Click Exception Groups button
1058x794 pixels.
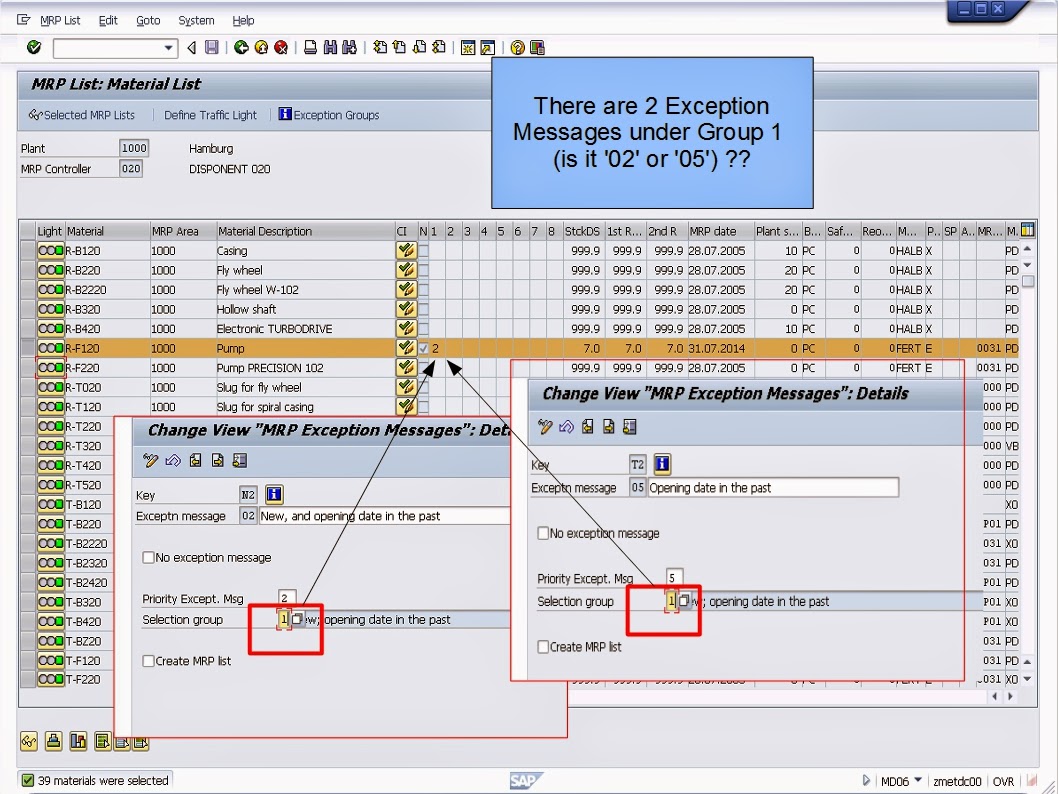(329, 115)
